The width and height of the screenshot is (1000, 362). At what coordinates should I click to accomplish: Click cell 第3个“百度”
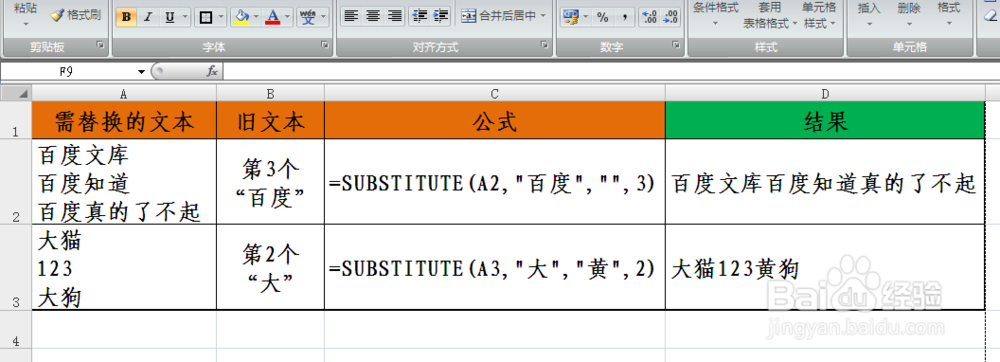tap(270, 182)
